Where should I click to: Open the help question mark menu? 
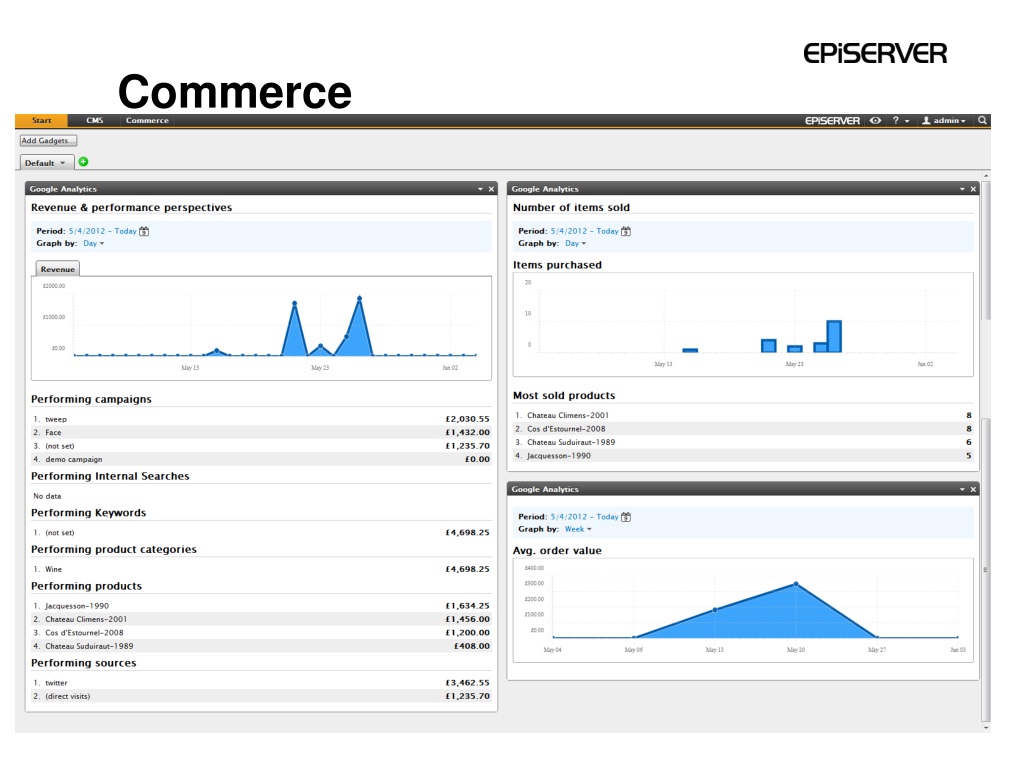901,121
